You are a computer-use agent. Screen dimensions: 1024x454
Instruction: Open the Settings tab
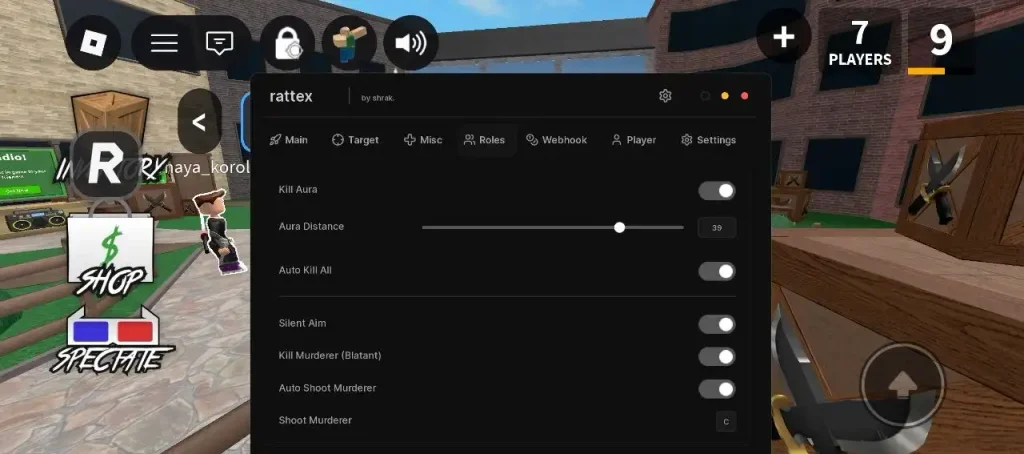pos(709,140)
